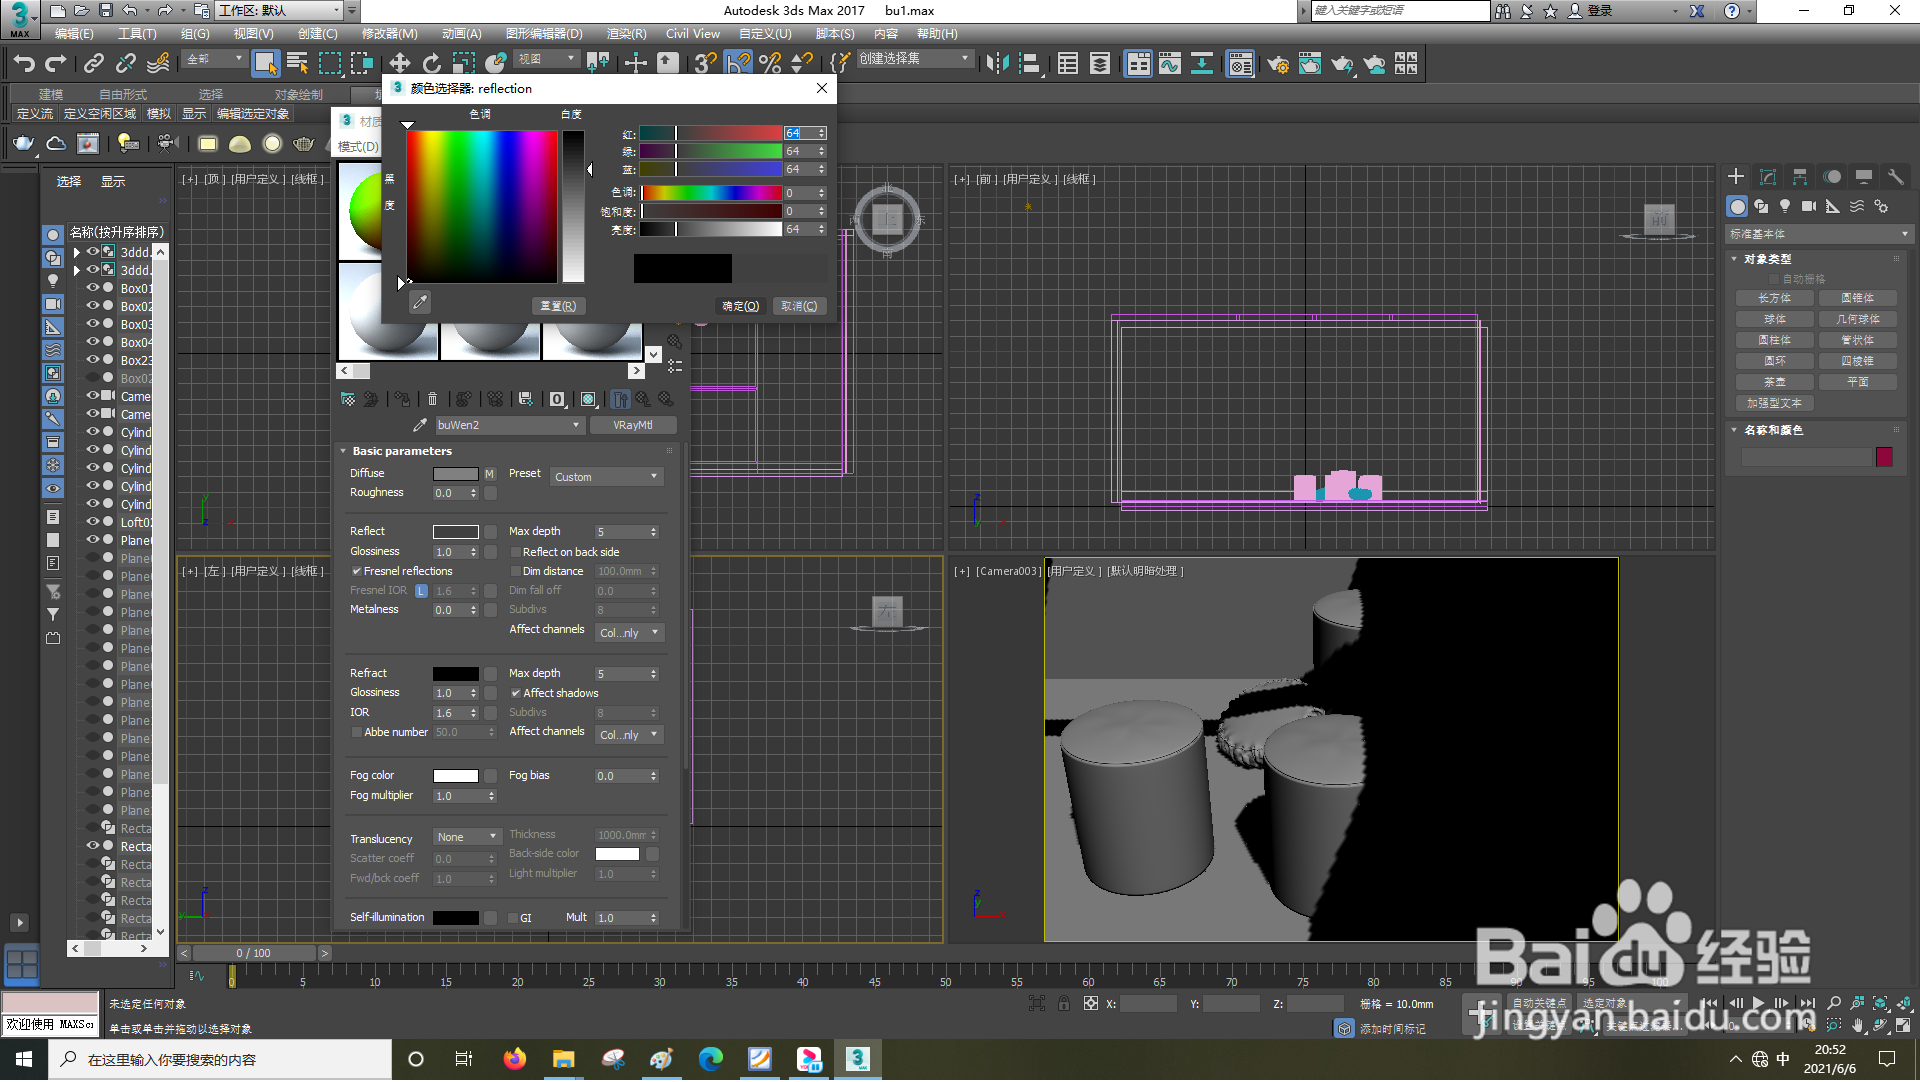
Task: Open the Civil View menu
Action: coord(692,34)
